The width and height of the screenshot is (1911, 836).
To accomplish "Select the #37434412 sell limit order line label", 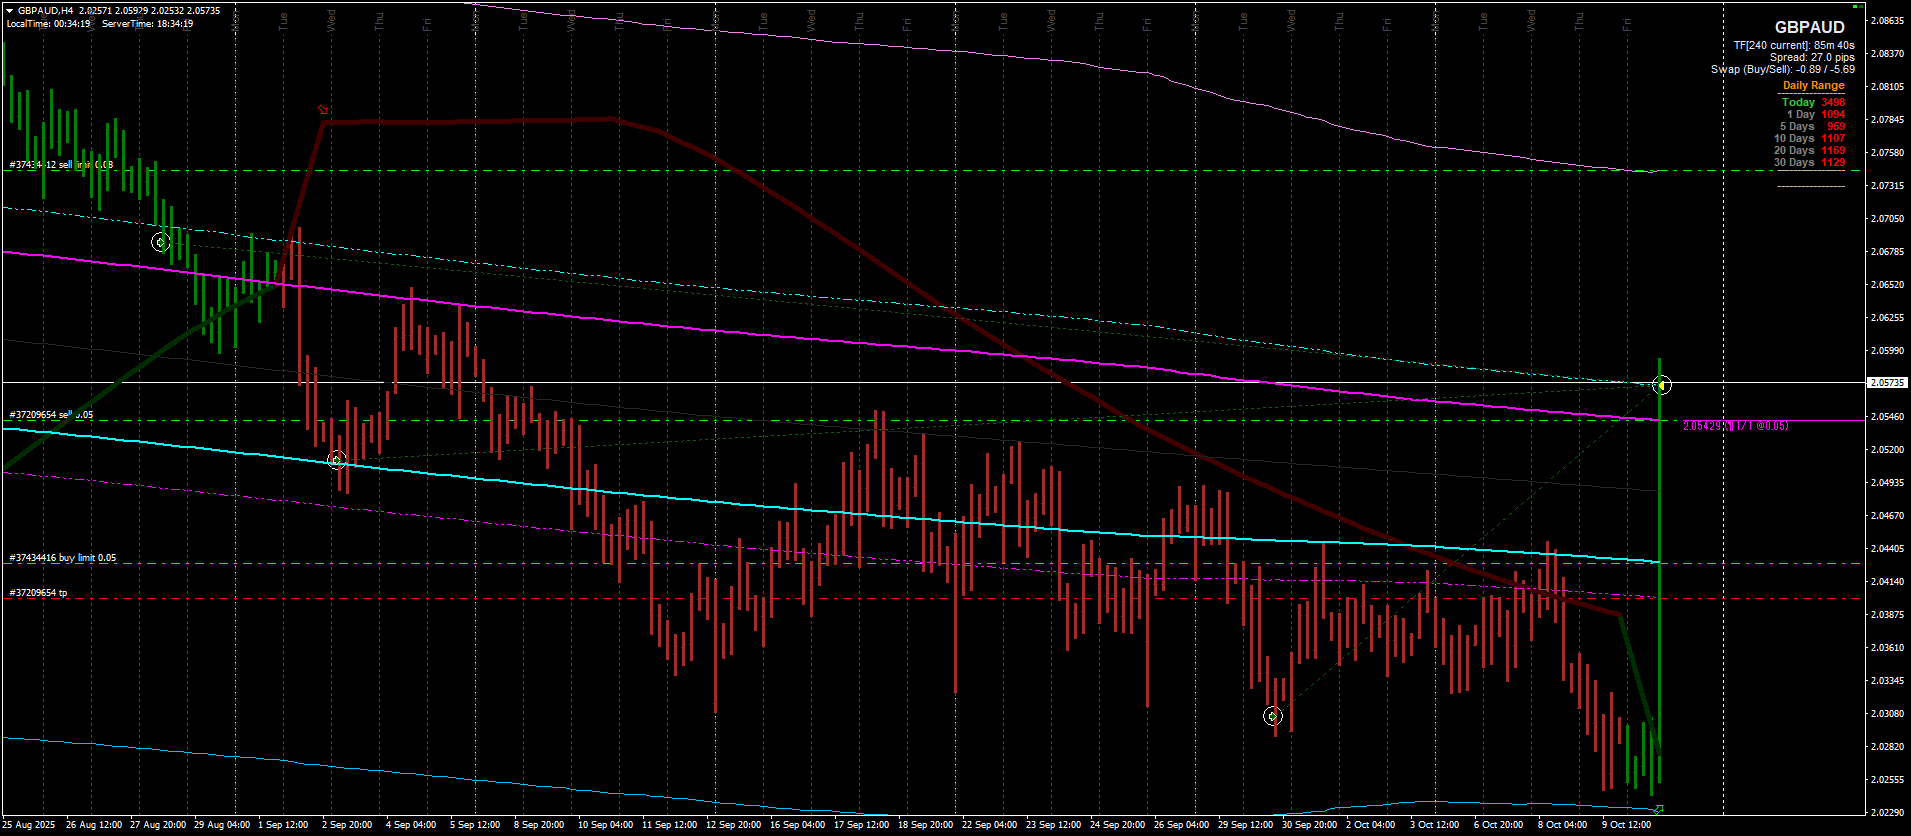I will [x=61, y=165].
